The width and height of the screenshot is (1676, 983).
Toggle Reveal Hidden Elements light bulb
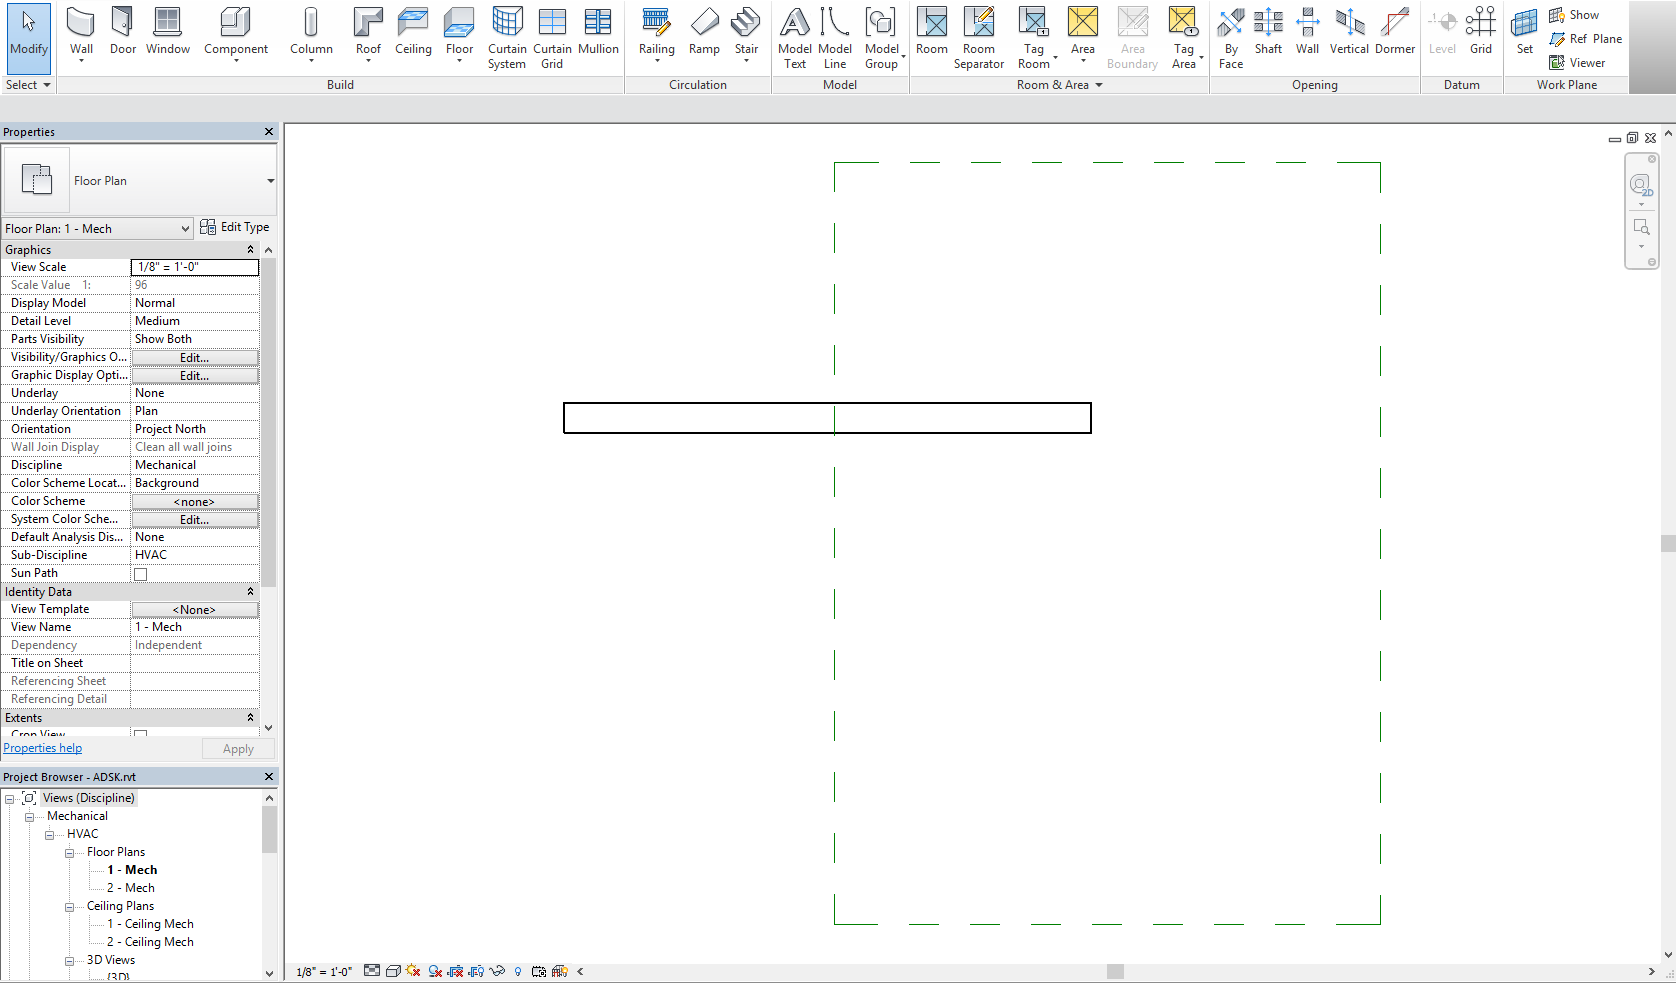coord(518,971)
